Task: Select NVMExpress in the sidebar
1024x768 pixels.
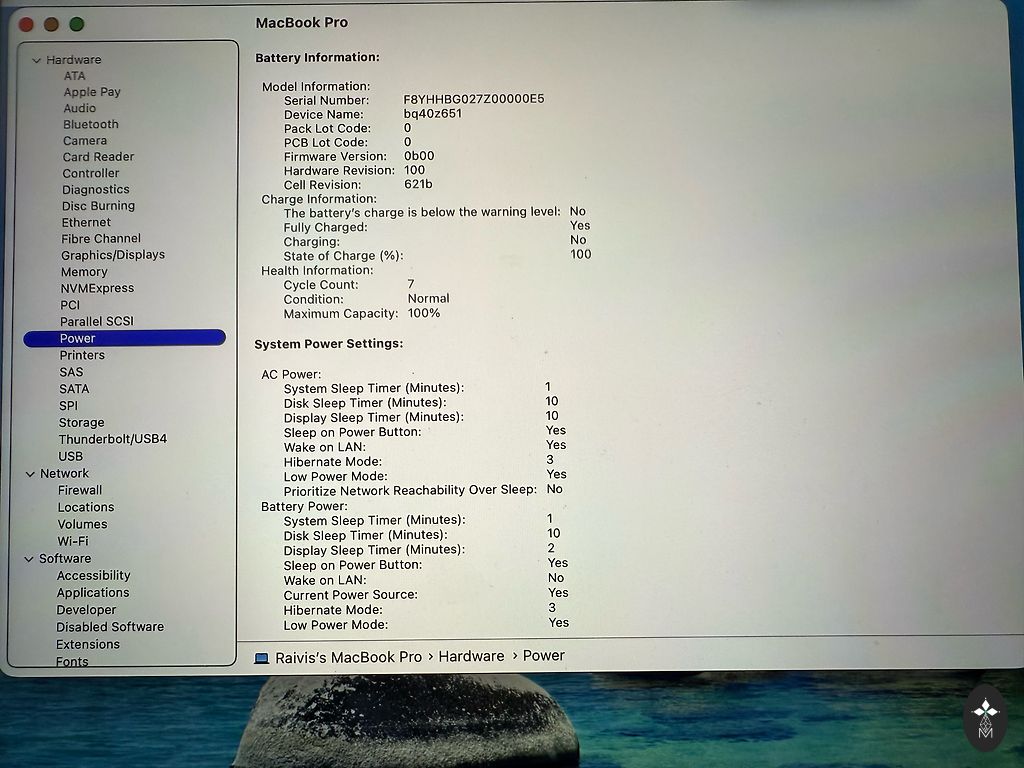Action: pos(97,288)
